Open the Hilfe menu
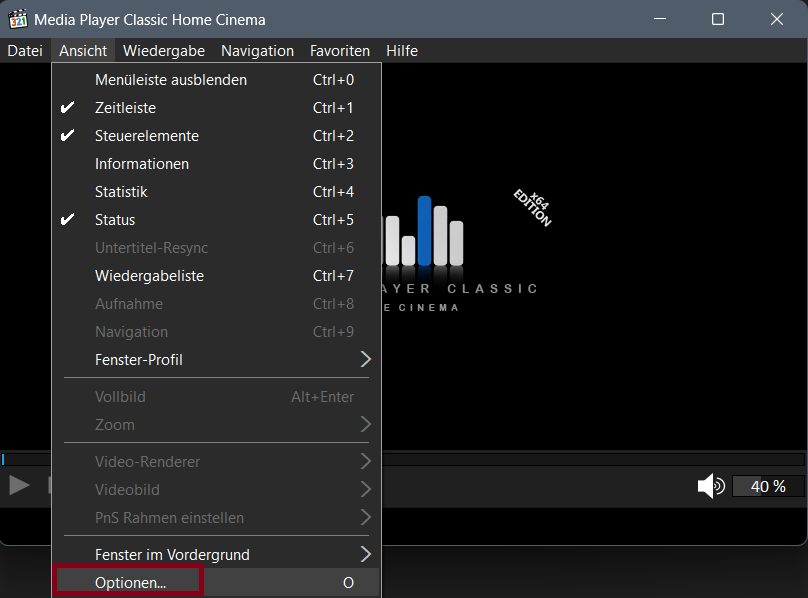Viewport: 808px width, 598px height. click(402, 51)
